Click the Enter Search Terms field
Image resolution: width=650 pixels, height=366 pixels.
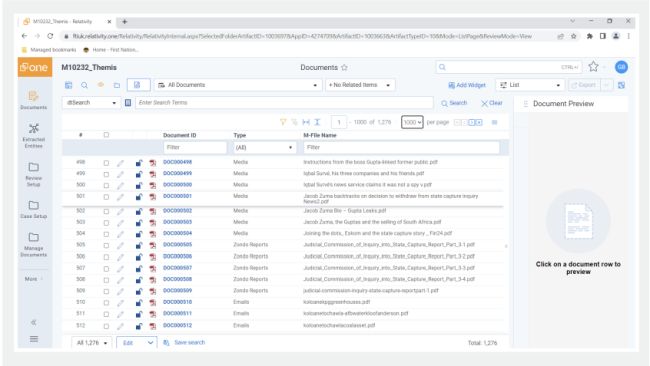tap(284, 102)
